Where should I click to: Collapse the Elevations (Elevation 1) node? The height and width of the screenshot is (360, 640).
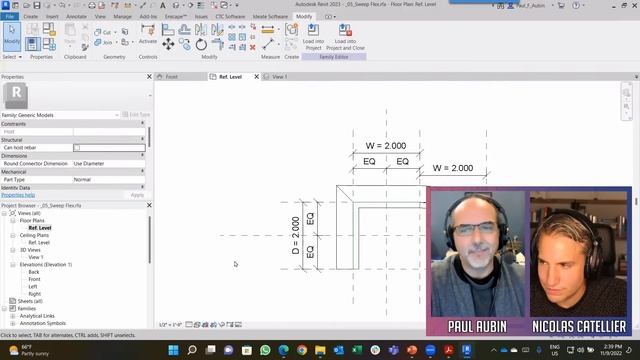[x=13, y=264]
